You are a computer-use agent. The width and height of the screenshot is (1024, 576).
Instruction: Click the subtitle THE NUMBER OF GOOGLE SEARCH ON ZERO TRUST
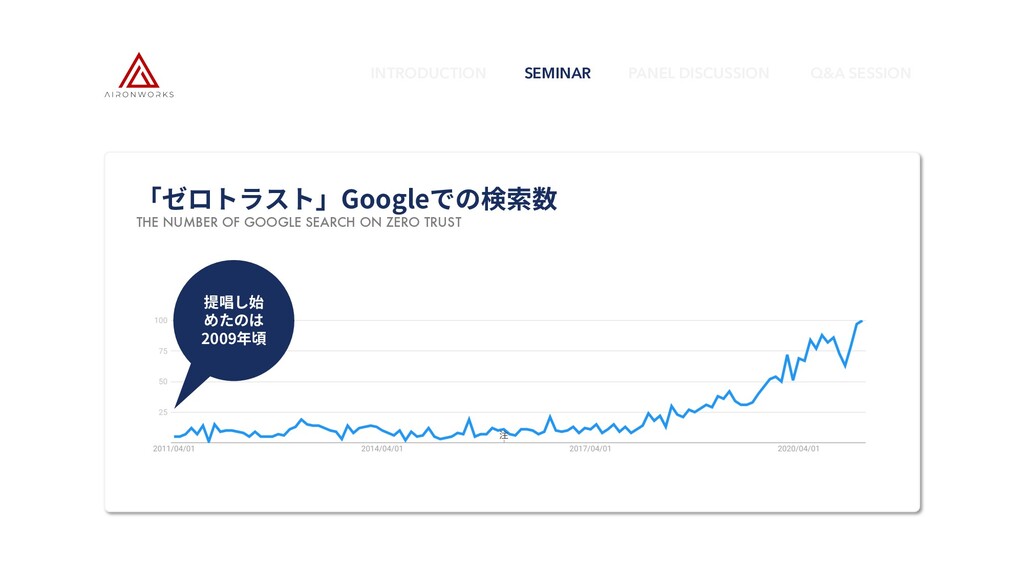tap(299, 222)
